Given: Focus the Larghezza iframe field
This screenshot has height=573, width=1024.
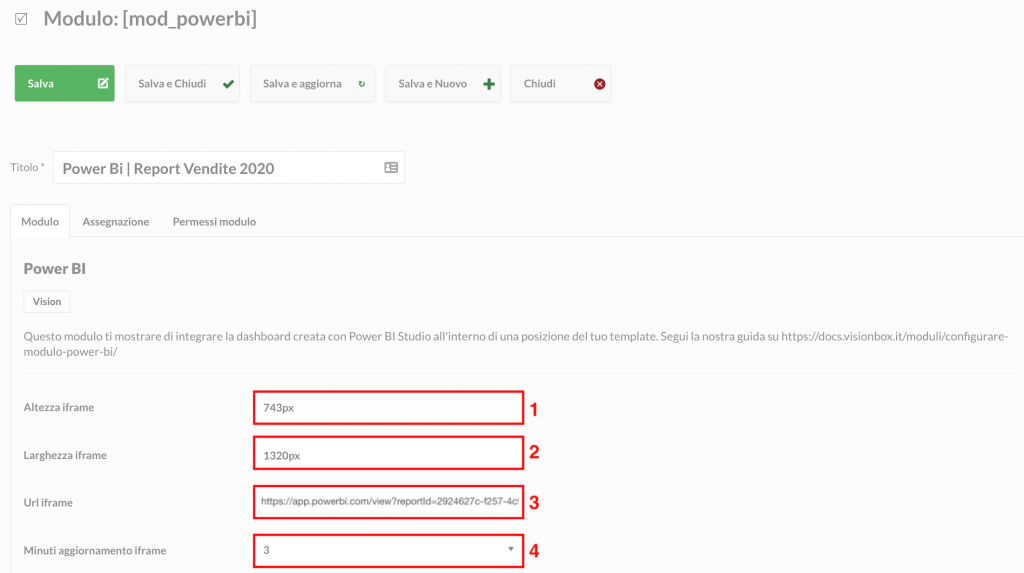Looking at the screenshot, I should coord(388,453).
